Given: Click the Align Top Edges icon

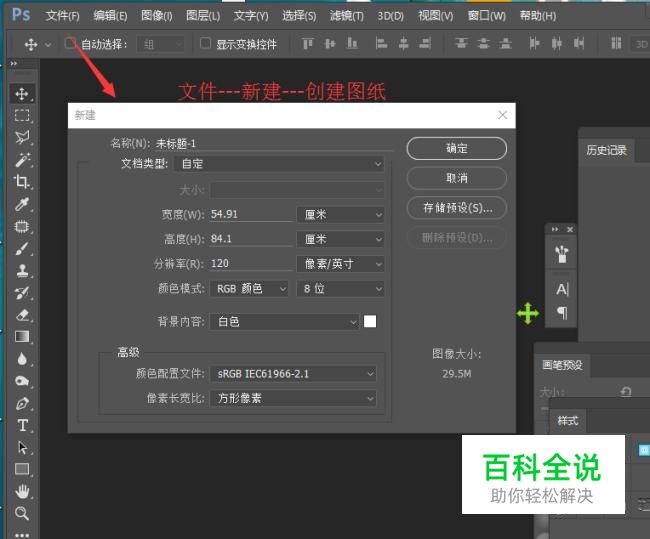Looking at the screenshot, I should [307, 43].
